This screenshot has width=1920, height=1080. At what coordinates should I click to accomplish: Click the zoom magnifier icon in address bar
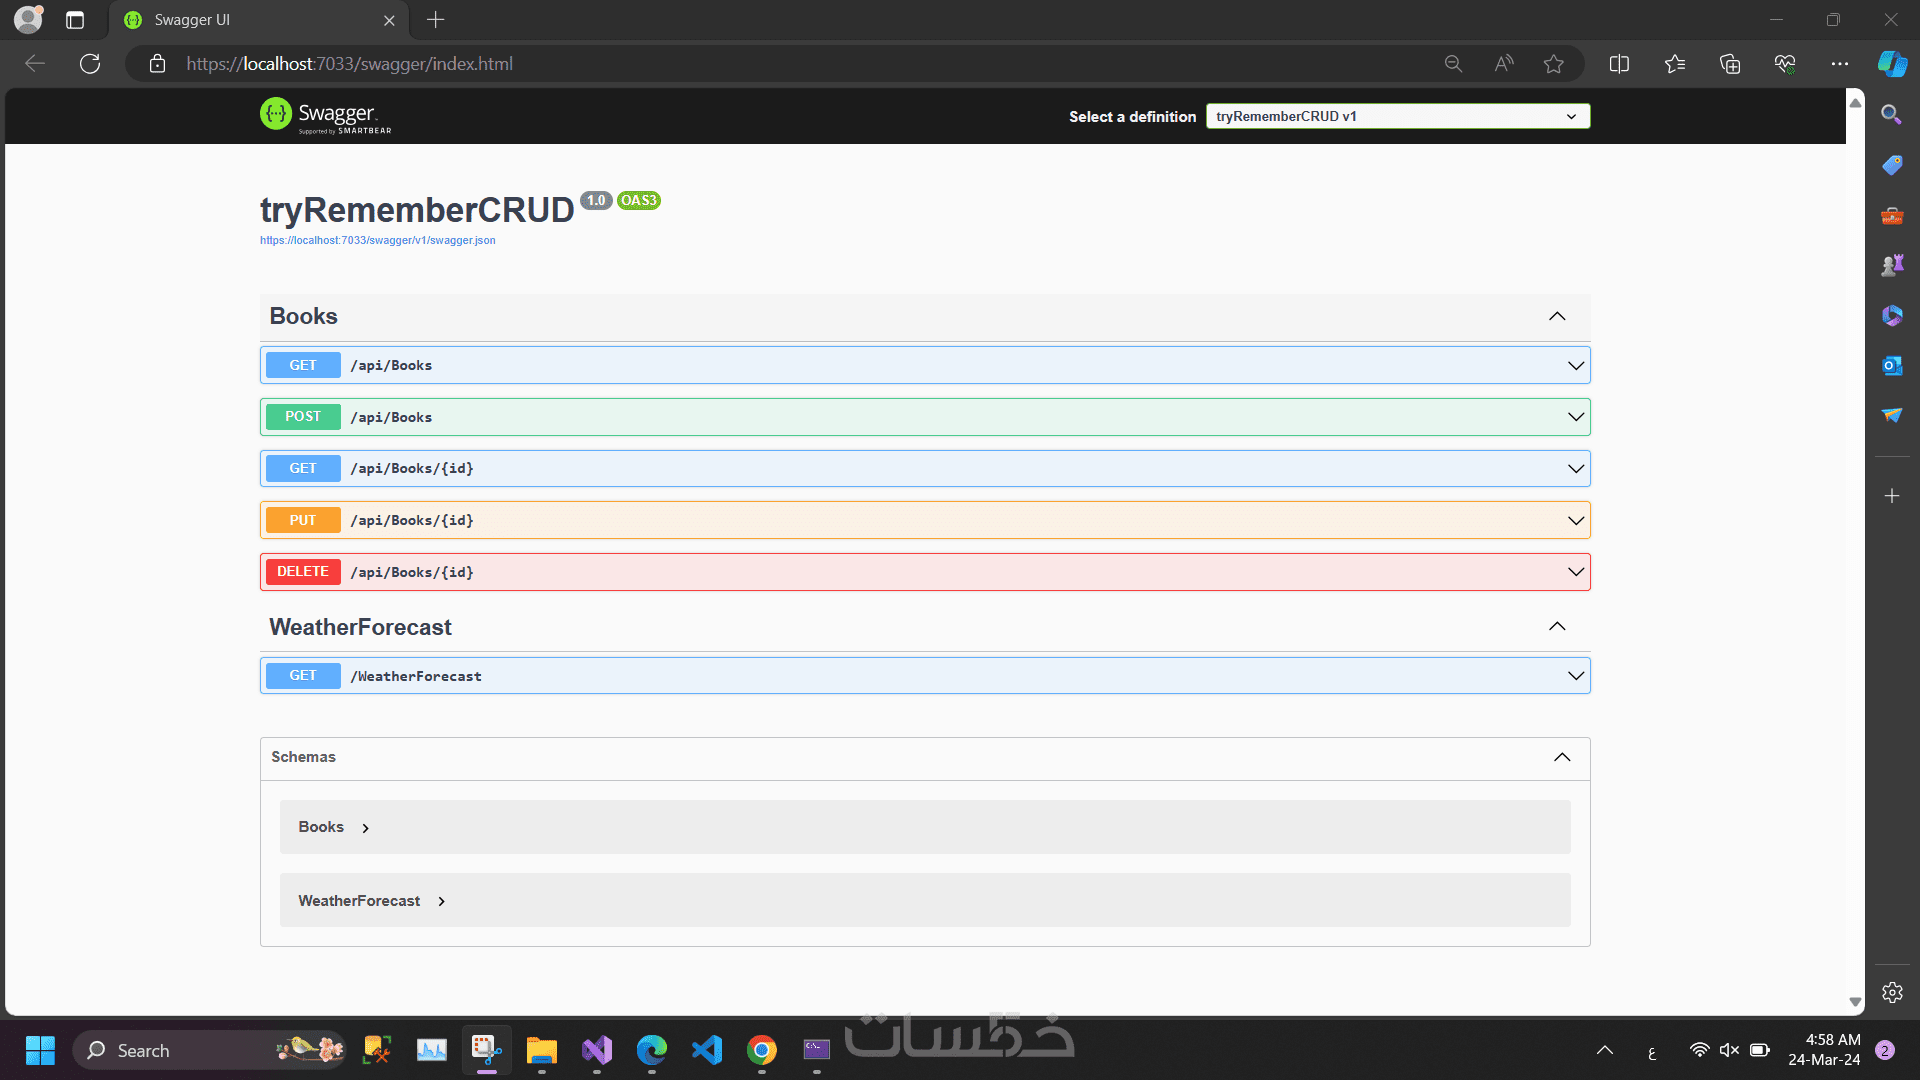pos(1453,64)
